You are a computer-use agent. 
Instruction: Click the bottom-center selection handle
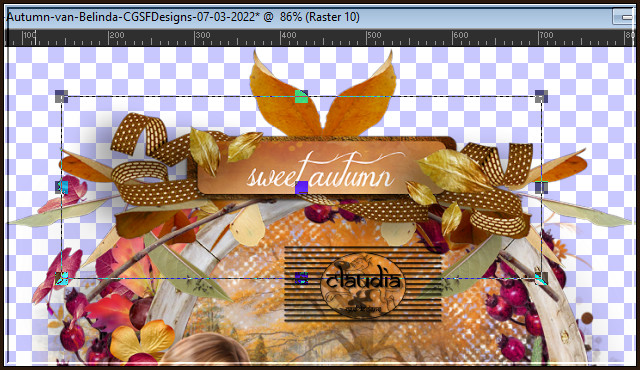pyautogui.click(x=301, y=279)
